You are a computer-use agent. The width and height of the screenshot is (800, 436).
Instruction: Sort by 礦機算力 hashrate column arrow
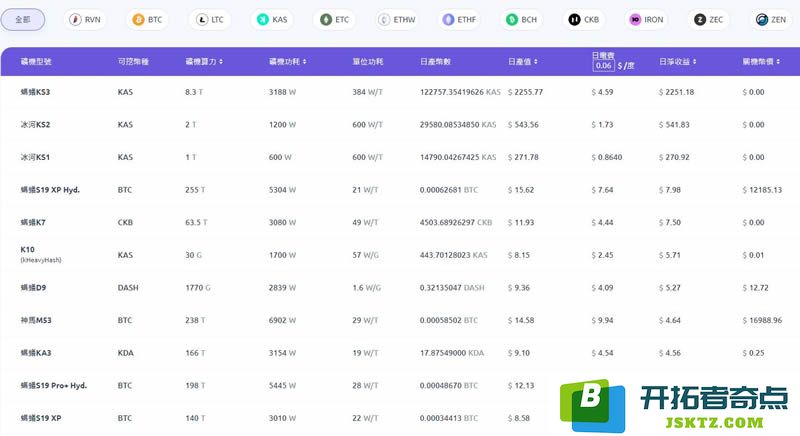221,62
